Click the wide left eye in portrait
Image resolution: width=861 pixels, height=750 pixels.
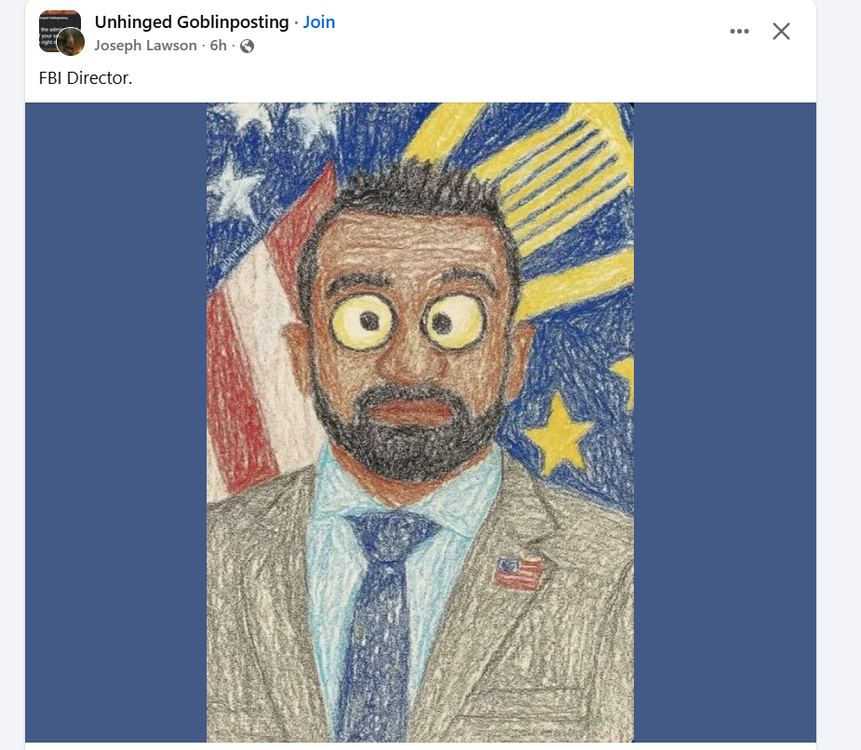363,320
